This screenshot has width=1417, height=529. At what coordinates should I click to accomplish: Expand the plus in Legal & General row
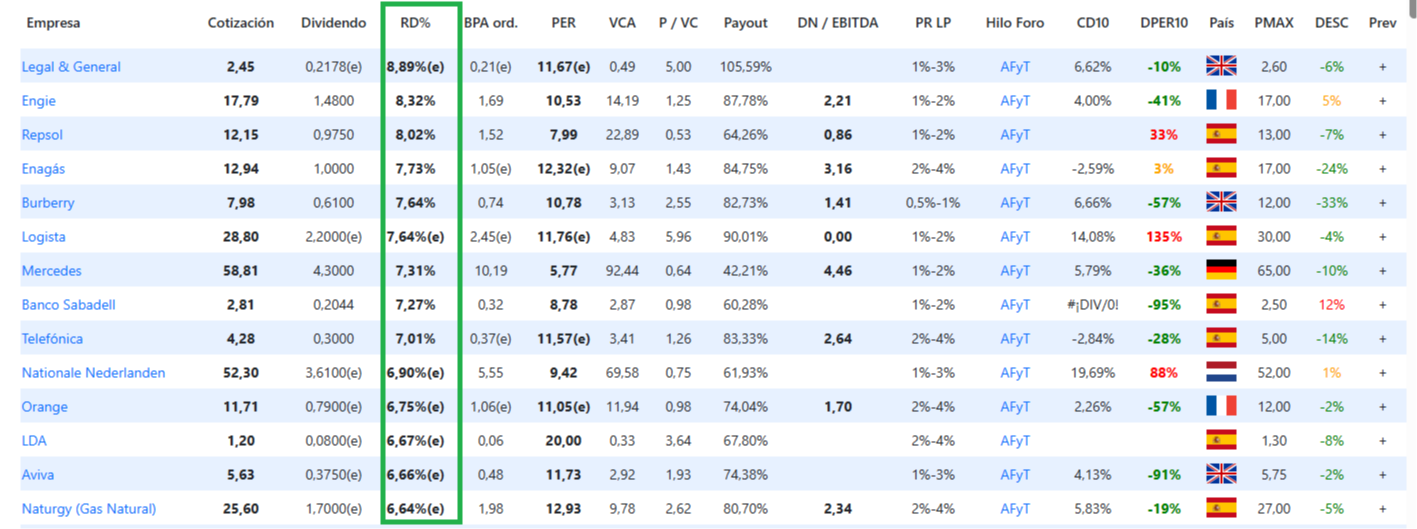[x=1383, y=67]
